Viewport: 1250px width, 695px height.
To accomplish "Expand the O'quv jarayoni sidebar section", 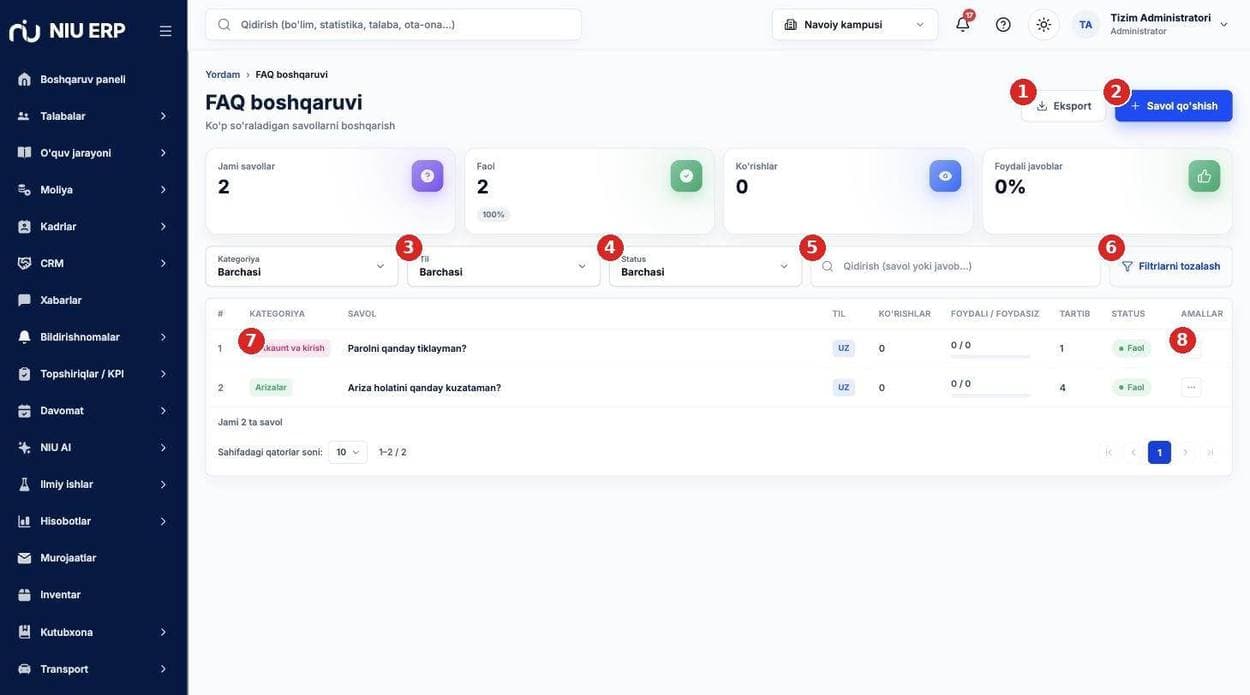I will click(94, 153).
